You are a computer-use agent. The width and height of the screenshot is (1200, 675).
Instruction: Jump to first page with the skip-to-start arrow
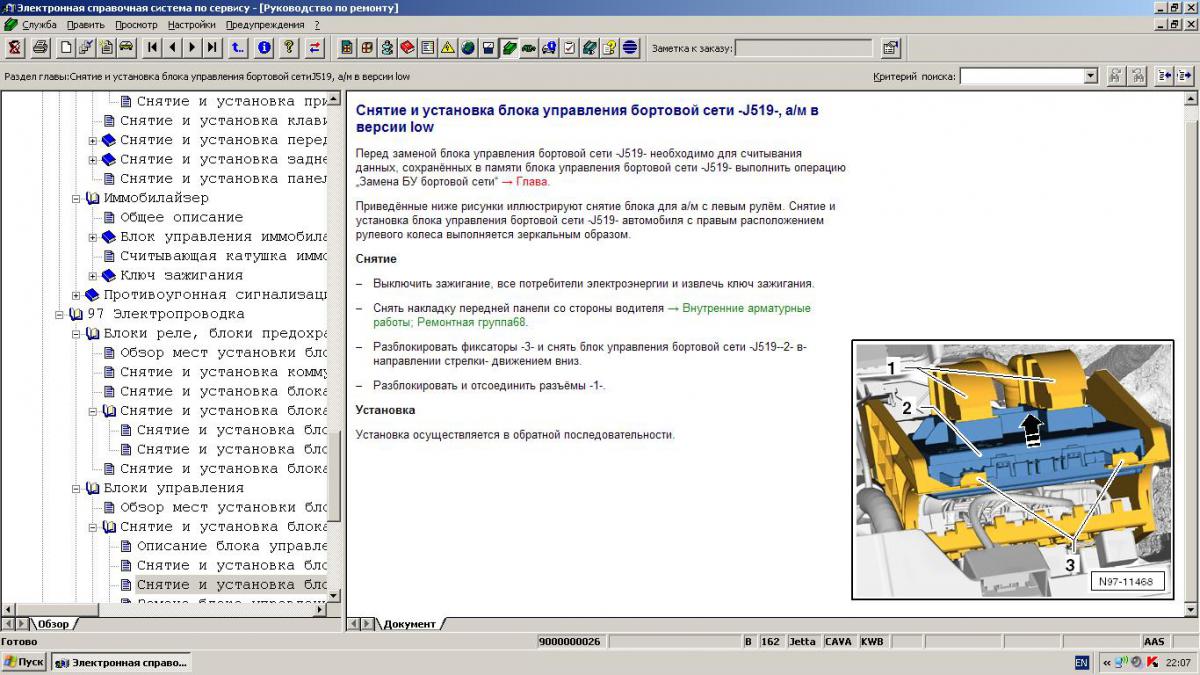[152, 47]
